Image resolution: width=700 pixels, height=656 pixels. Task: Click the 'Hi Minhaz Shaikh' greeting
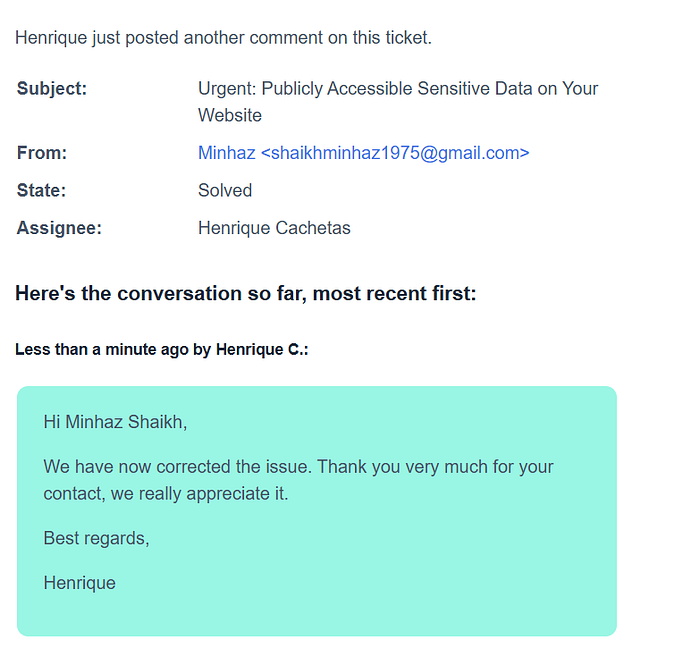pyautogui.click(x=115, y=422)
